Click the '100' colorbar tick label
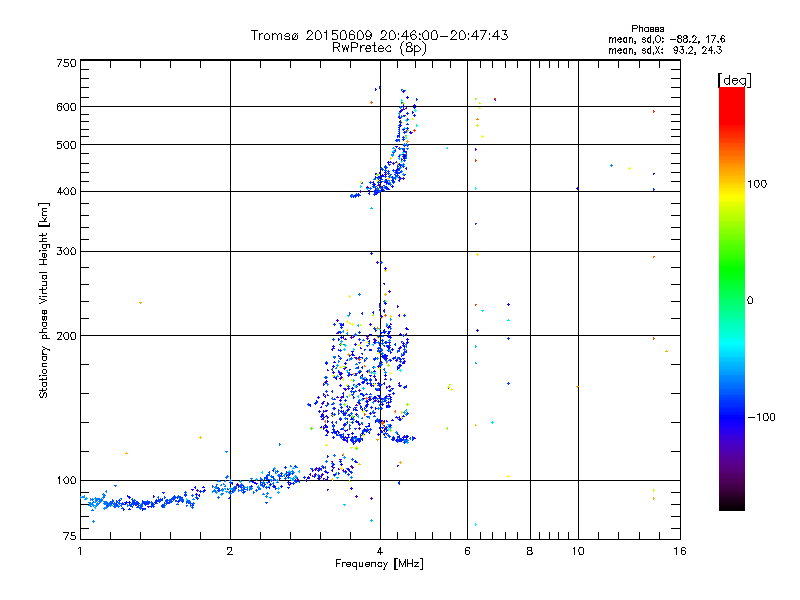800x600 pixels. click(x=757, y=184)
